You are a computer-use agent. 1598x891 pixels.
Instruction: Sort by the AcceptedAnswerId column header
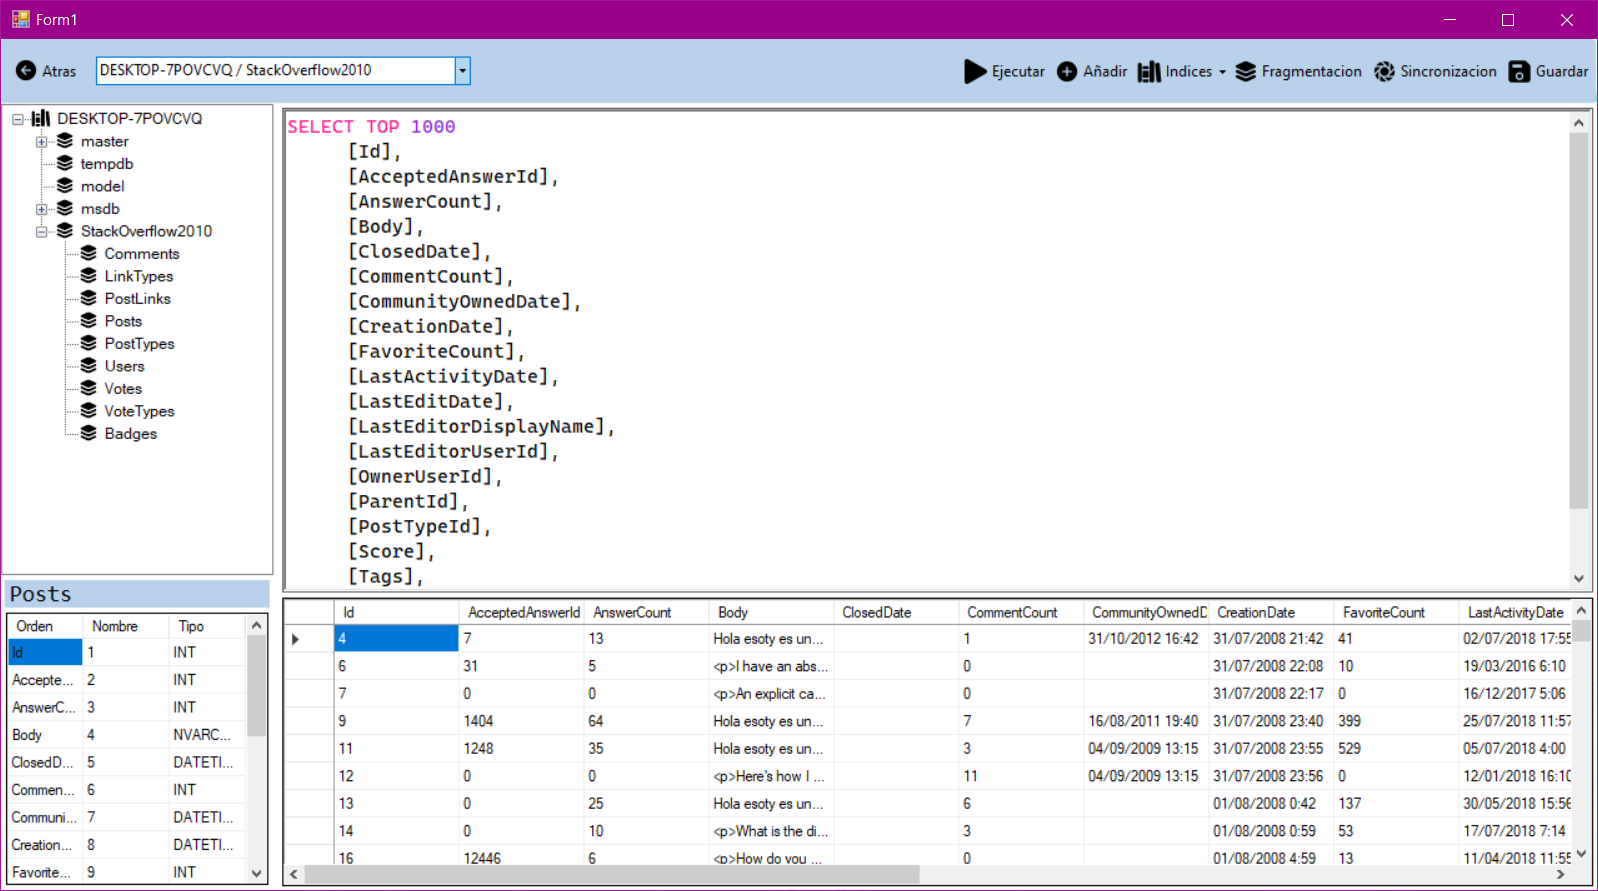click(521, 612)
